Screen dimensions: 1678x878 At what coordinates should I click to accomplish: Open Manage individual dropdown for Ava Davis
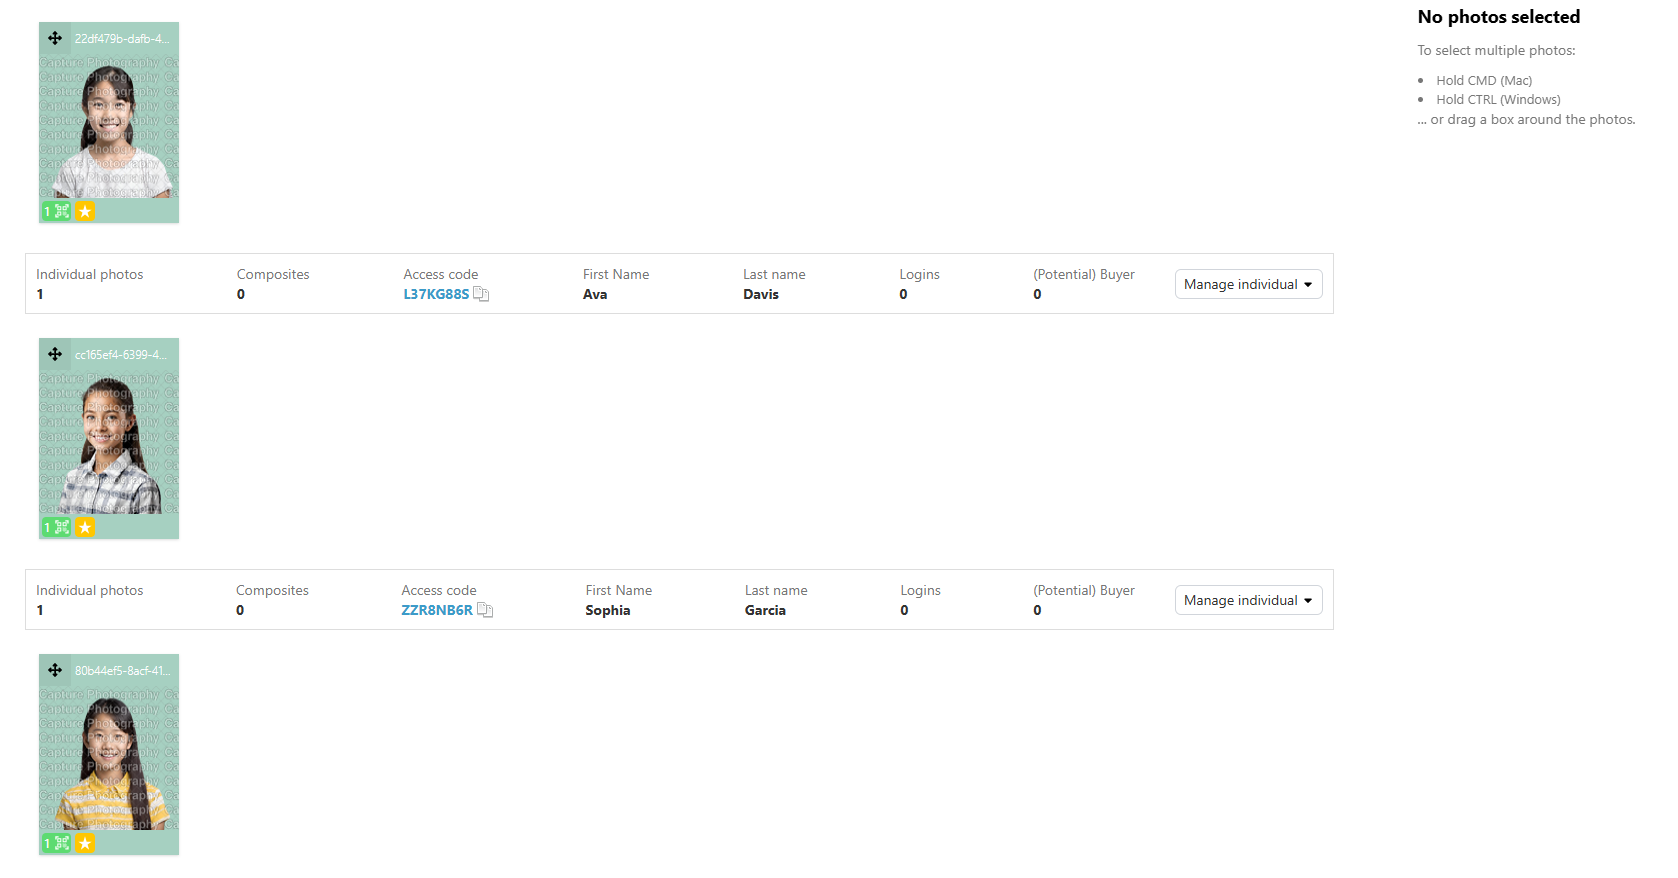click(1248, 284)
